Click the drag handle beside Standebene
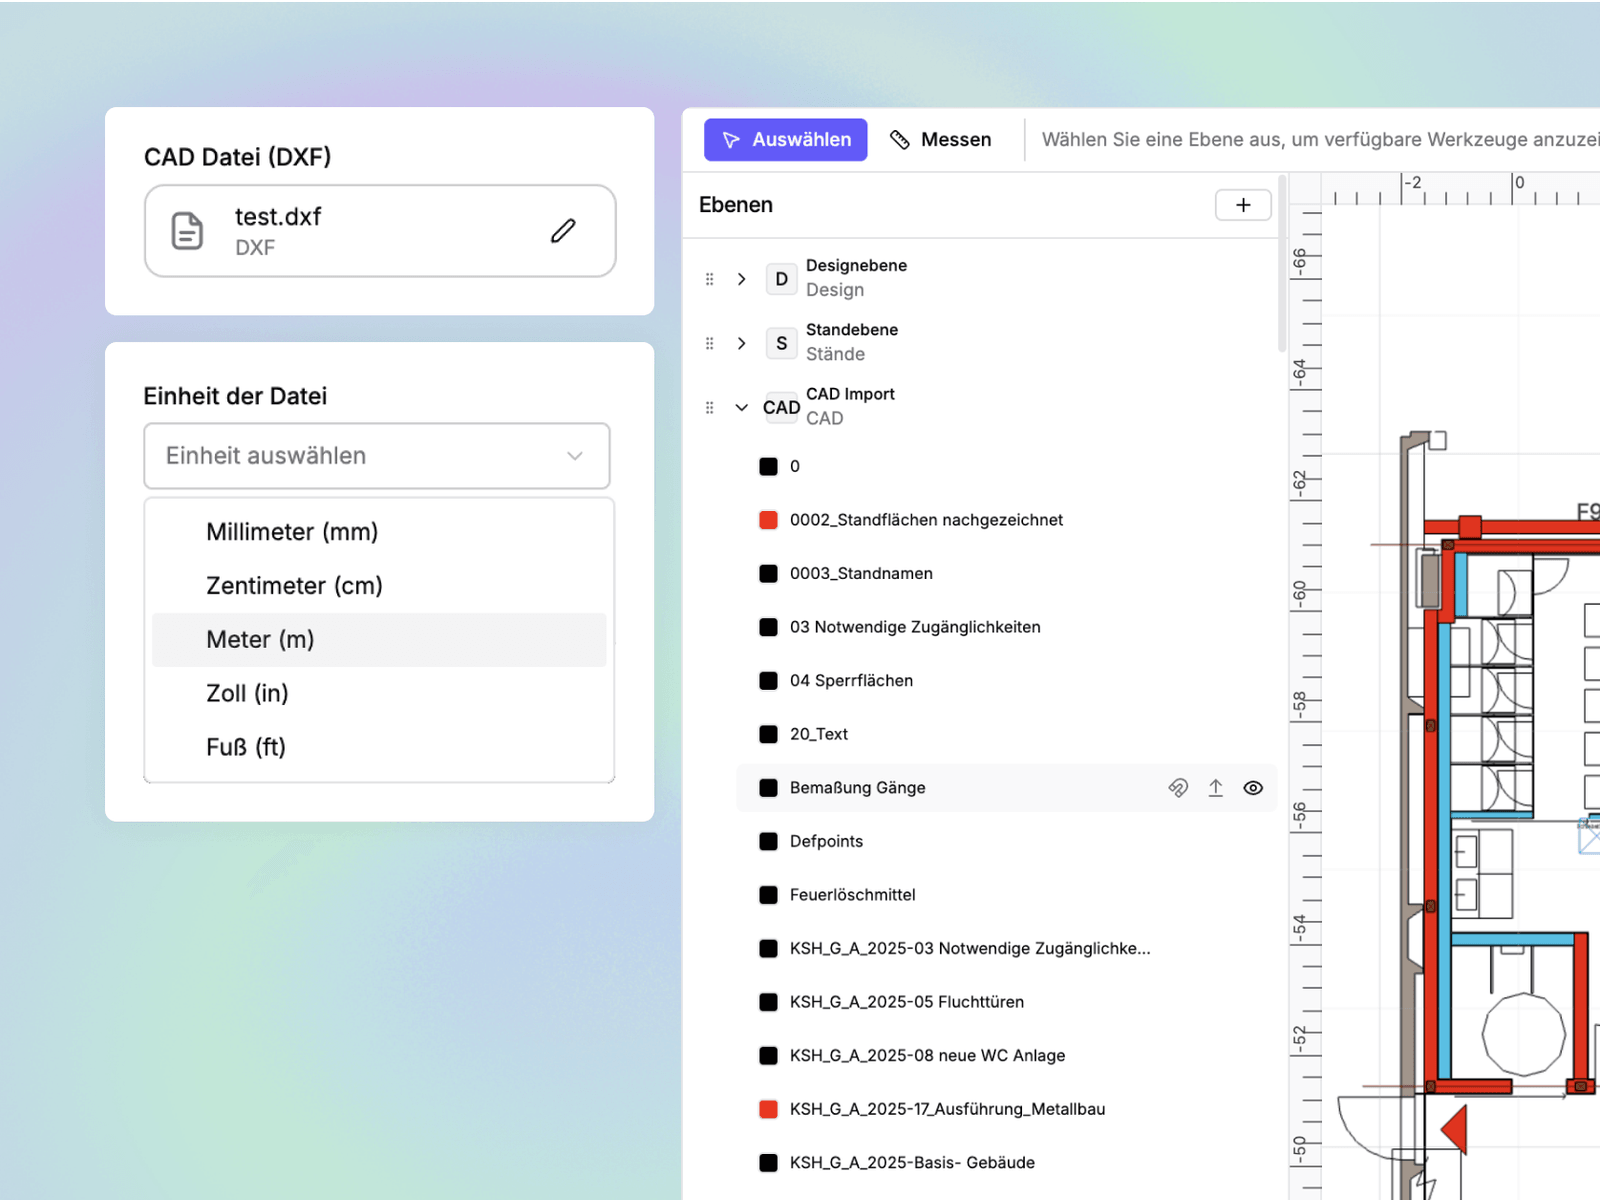This screenshot has height=1200, width=1600. (710, 343)
